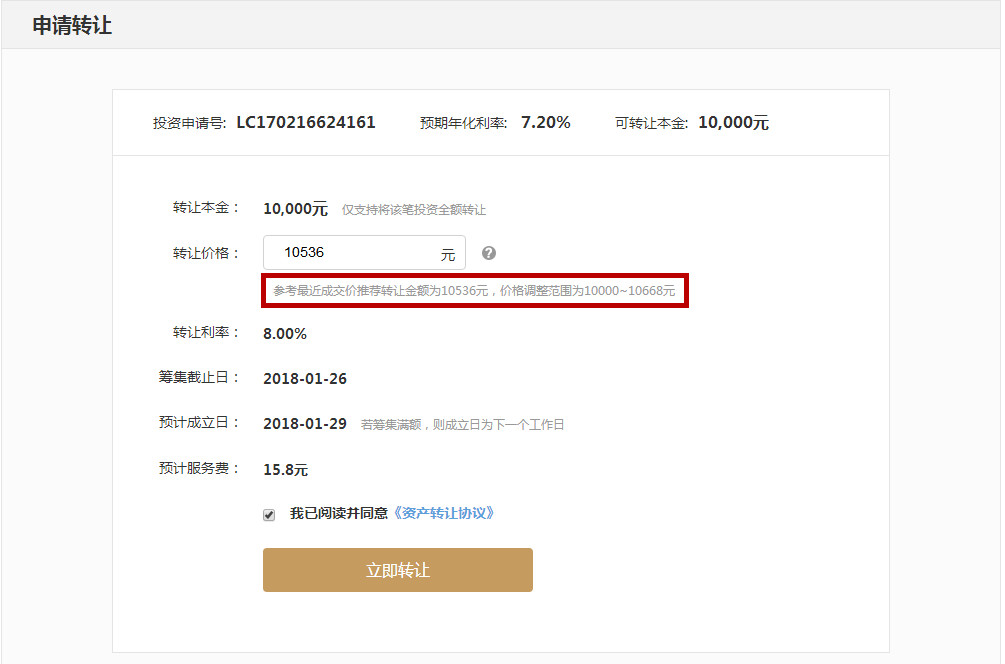Click the 预计服务费 15.8元 value
Viewport: 1005px width, 664px height.
point(285,469)
